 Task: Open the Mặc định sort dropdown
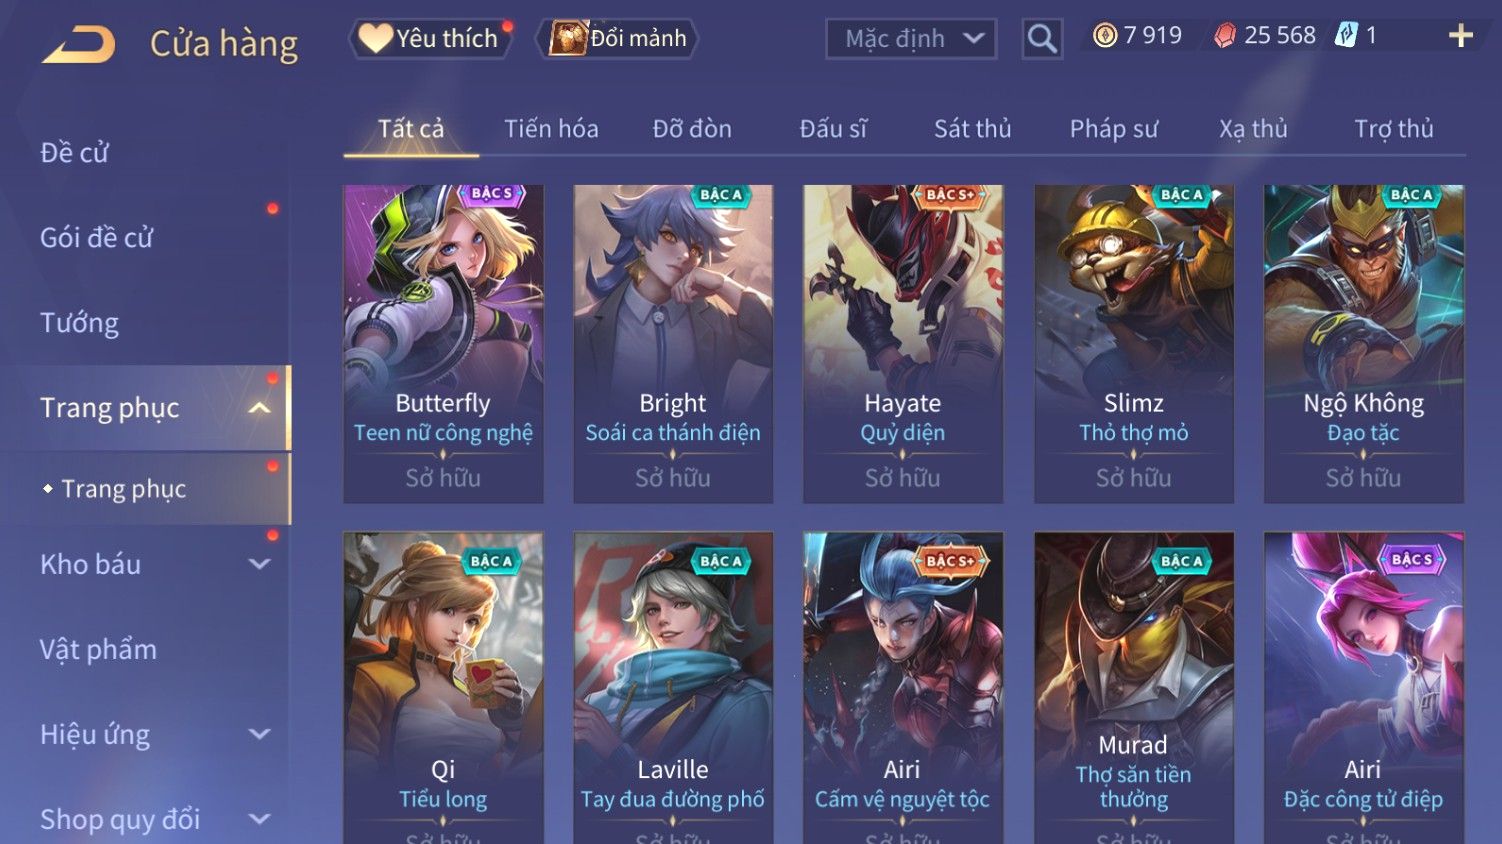click(911, 39)
